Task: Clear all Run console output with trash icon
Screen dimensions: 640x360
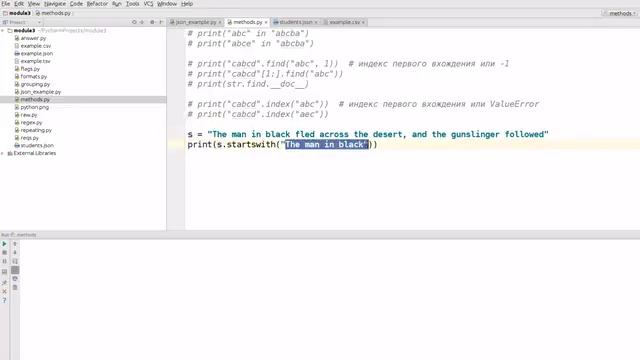Action: (15, 288)
